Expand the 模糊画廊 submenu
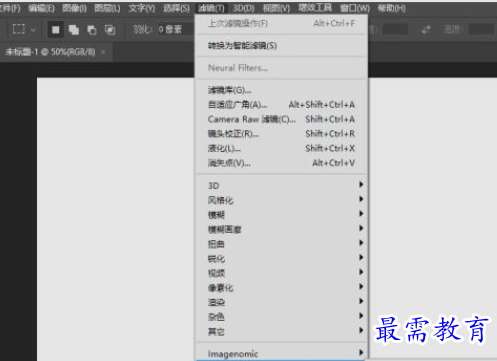This screenshot has height=361, width=497. point(281,229)
